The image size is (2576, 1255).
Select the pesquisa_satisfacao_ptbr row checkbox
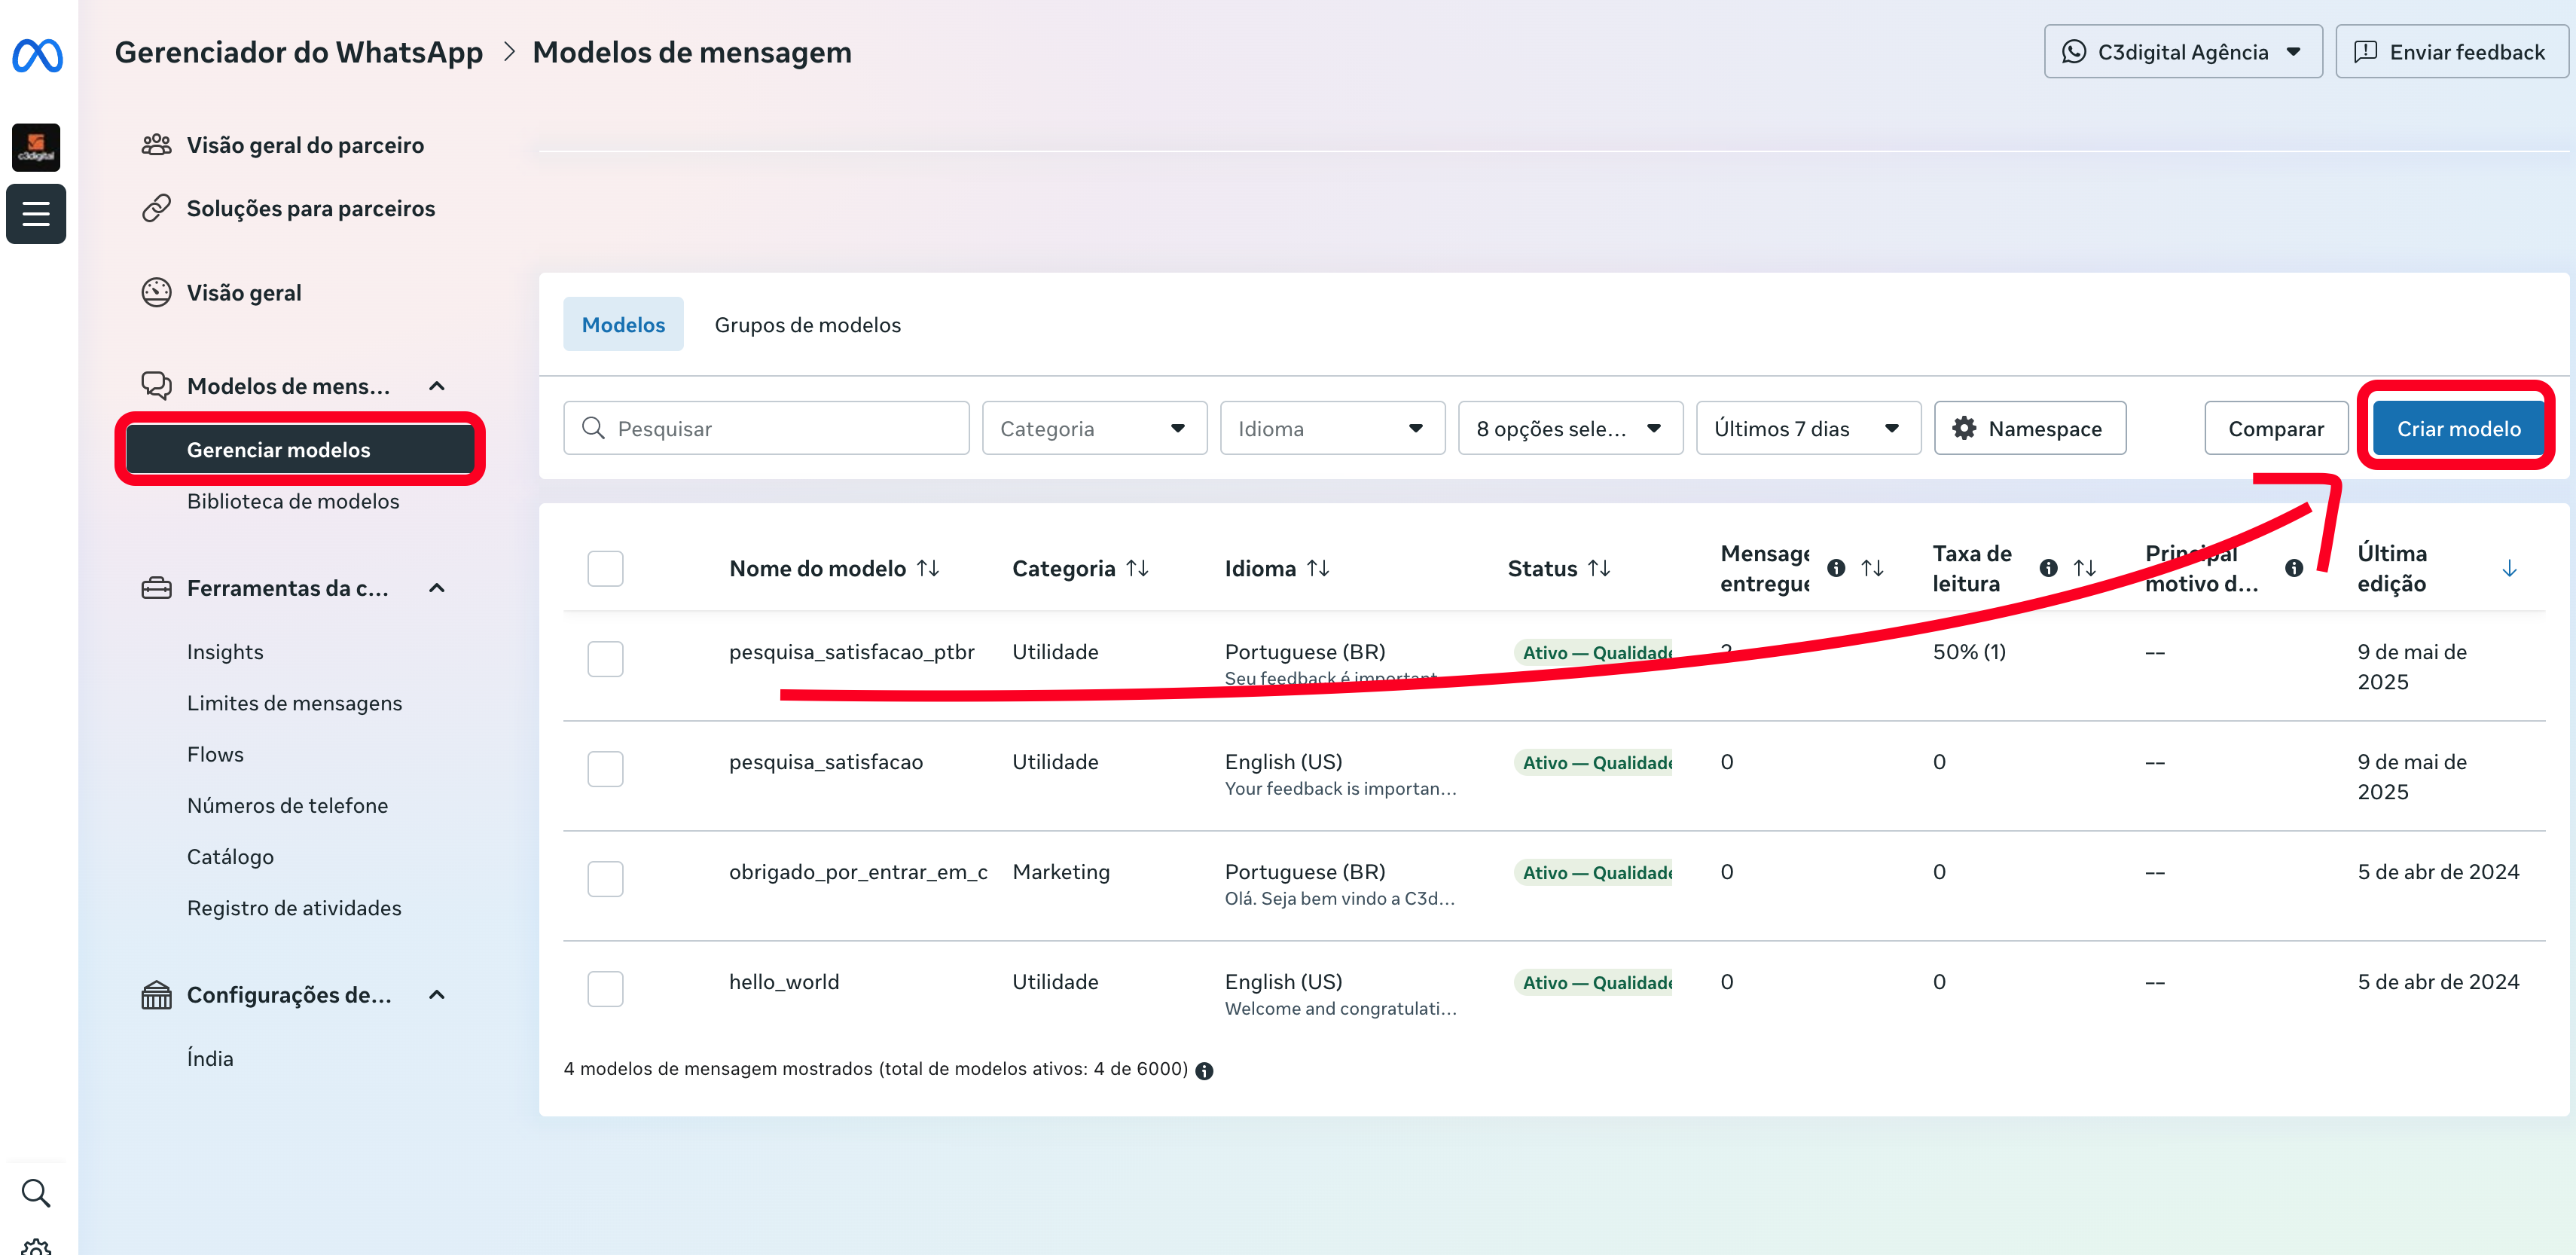pos(605,658)
